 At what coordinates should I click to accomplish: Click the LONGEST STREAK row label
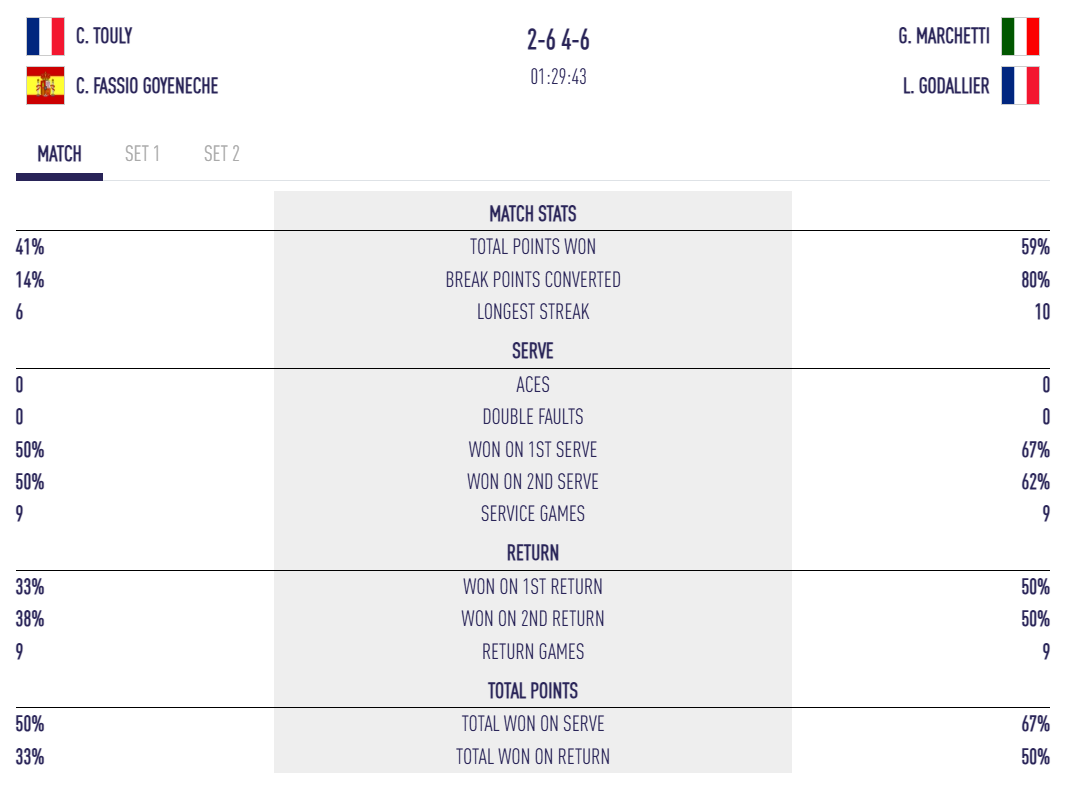click(532, 312)
